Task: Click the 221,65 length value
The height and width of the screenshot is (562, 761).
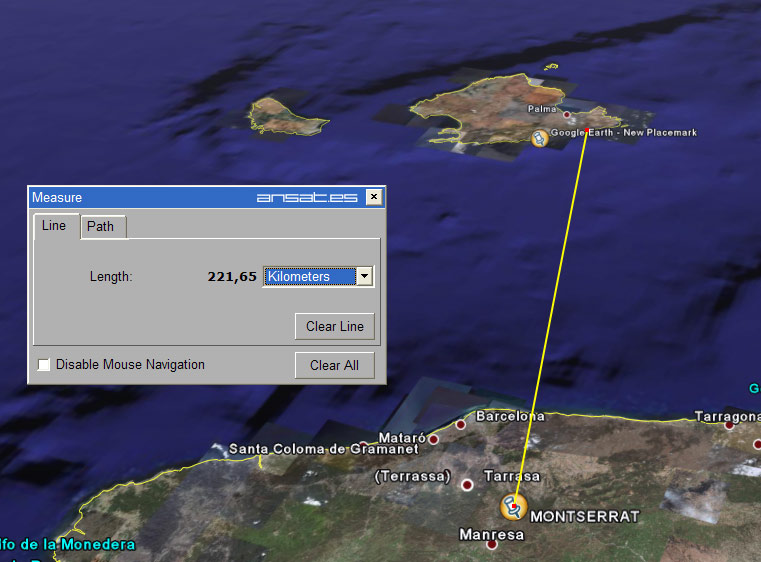Action: (x=232, y=277)
